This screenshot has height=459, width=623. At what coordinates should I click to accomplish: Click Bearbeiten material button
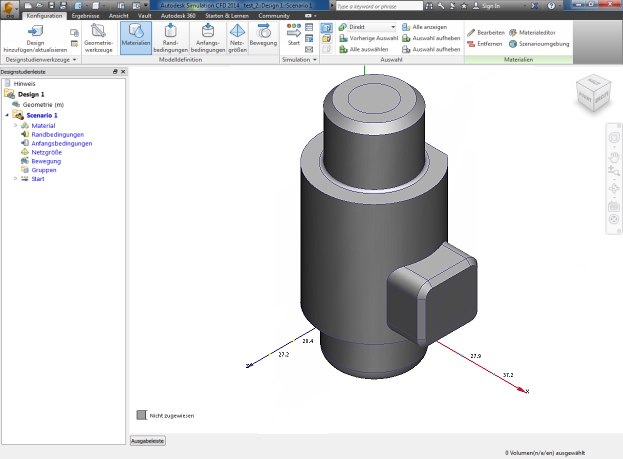[486, 33]
